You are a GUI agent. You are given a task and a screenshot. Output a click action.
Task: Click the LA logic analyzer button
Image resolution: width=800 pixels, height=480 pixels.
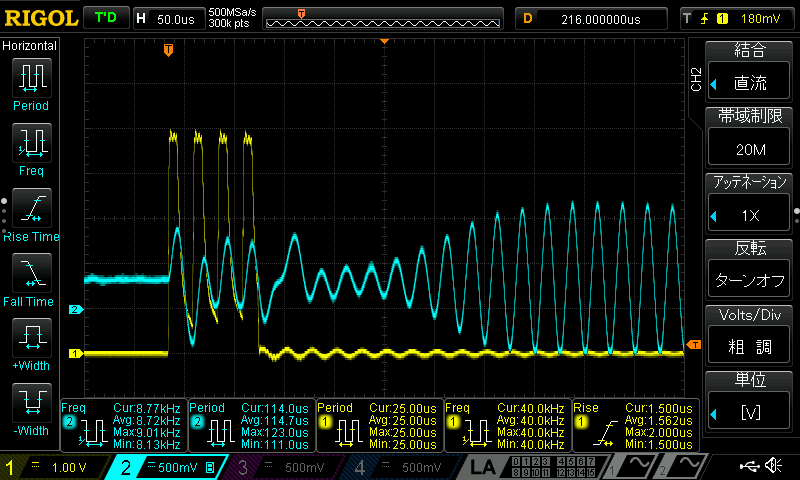[484, 466]
